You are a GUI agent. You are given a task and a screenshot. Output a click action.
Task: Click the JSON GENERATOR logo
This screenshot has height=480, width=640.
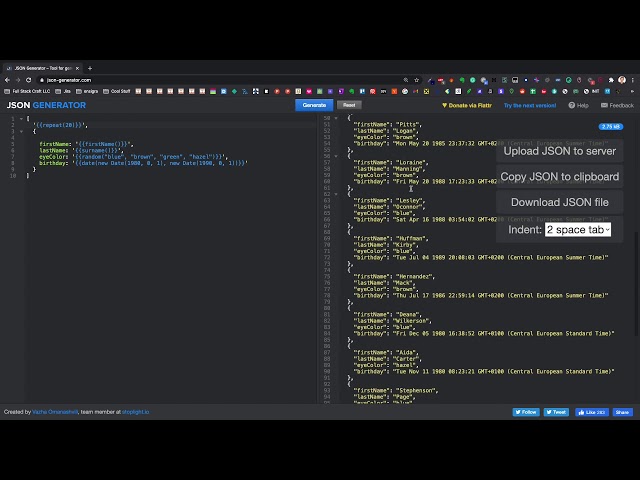point(46,105)
